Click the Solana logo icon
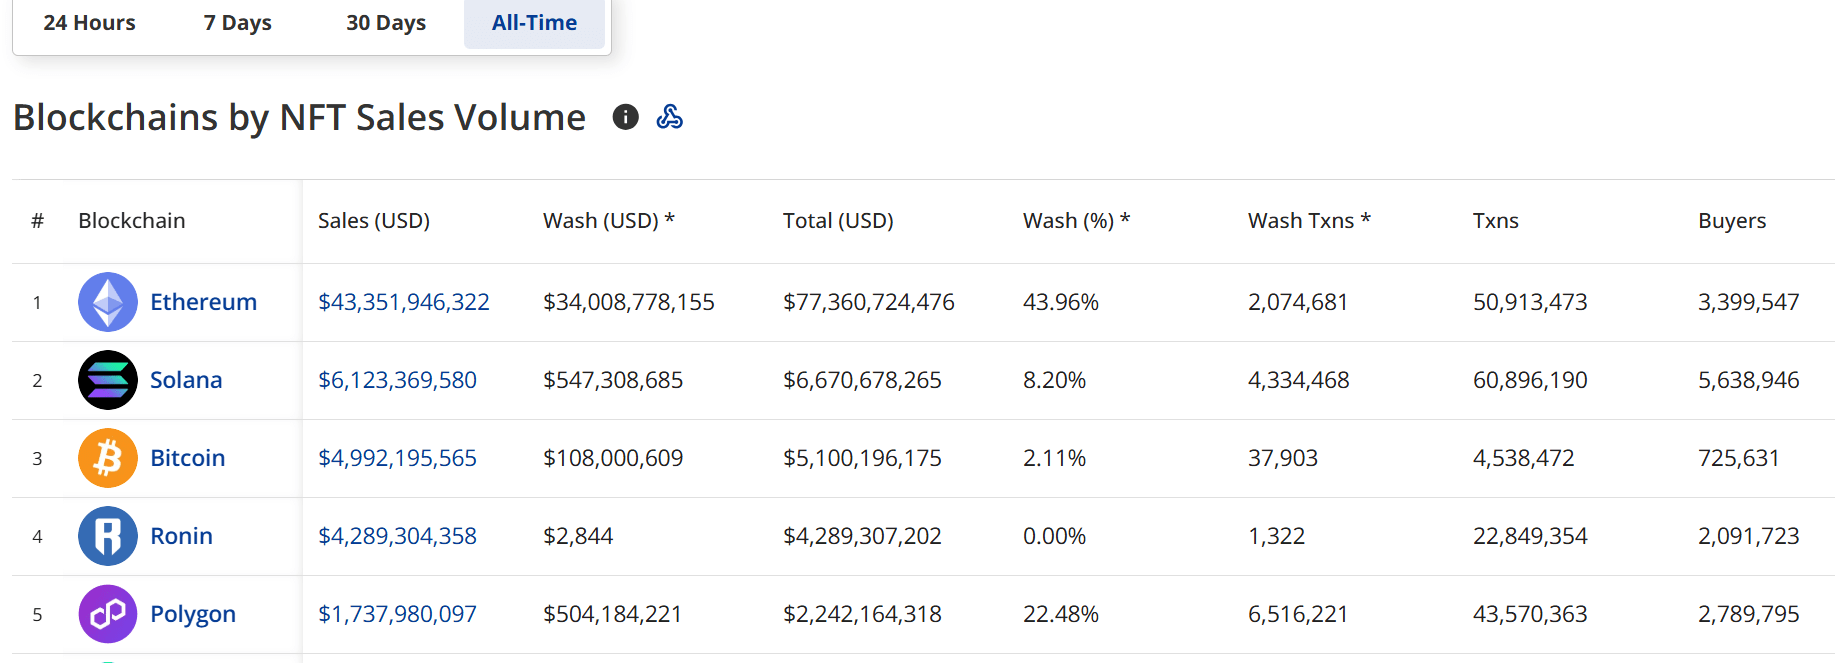 click(x=108, y=380)
